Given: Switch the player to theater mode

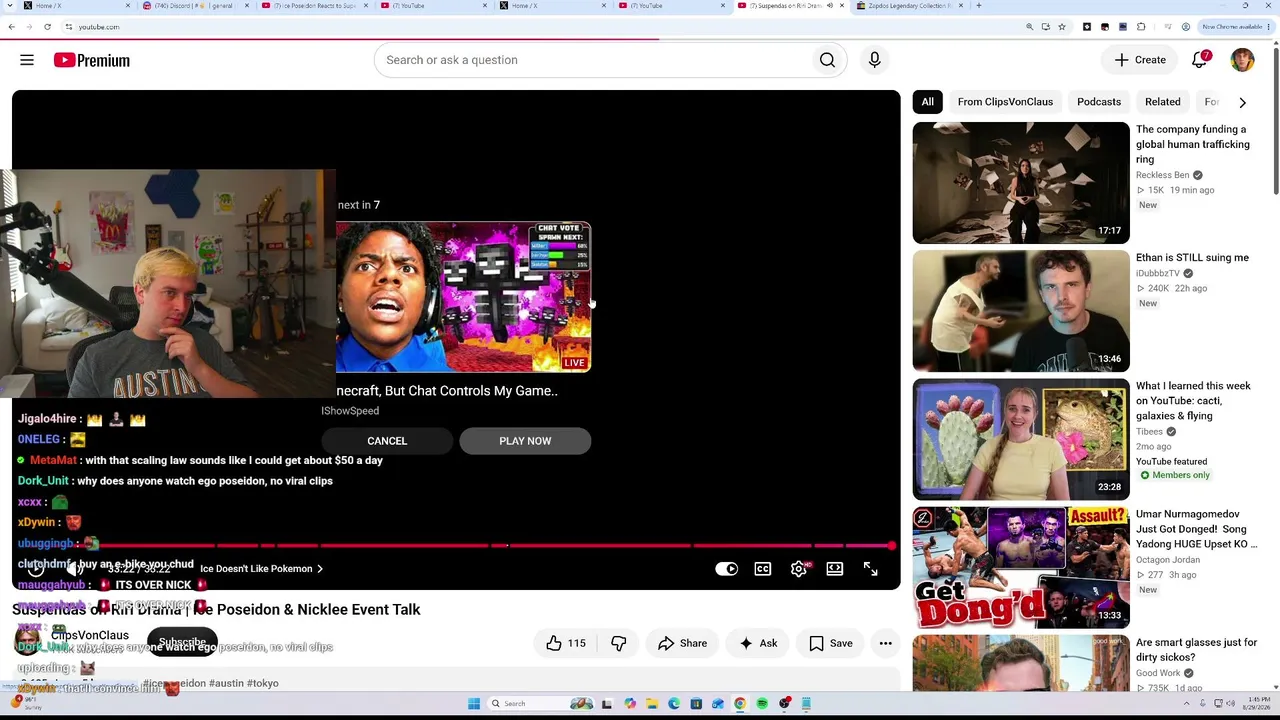Looking at the screenshot, I should 834,569.
